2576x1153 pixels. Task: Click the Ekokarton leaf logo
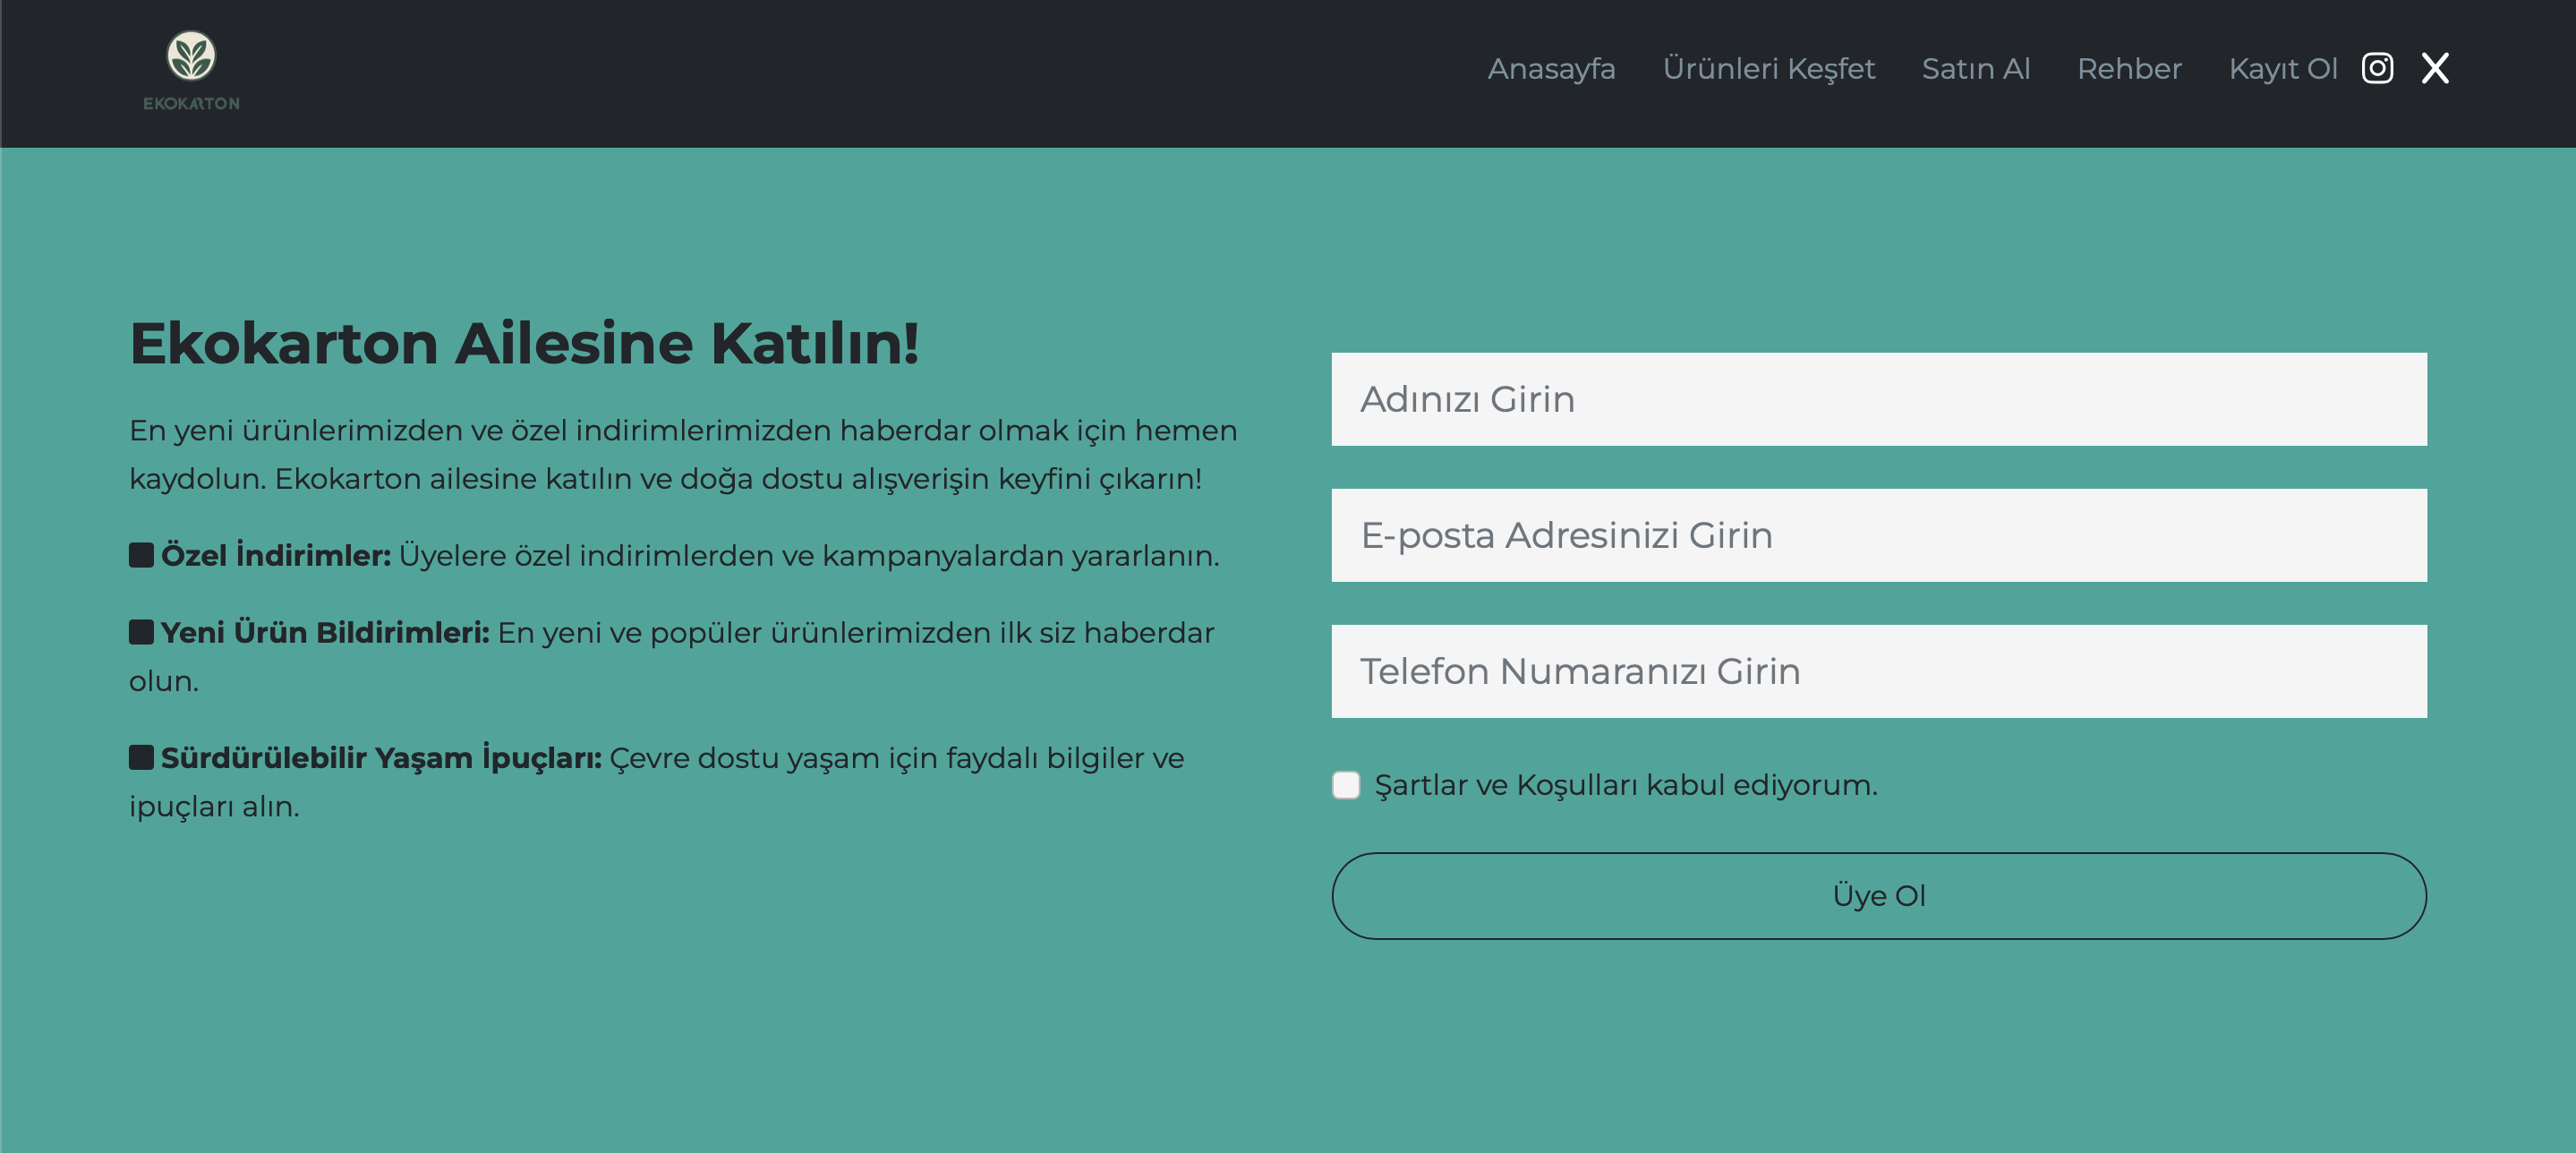[191, 56]
